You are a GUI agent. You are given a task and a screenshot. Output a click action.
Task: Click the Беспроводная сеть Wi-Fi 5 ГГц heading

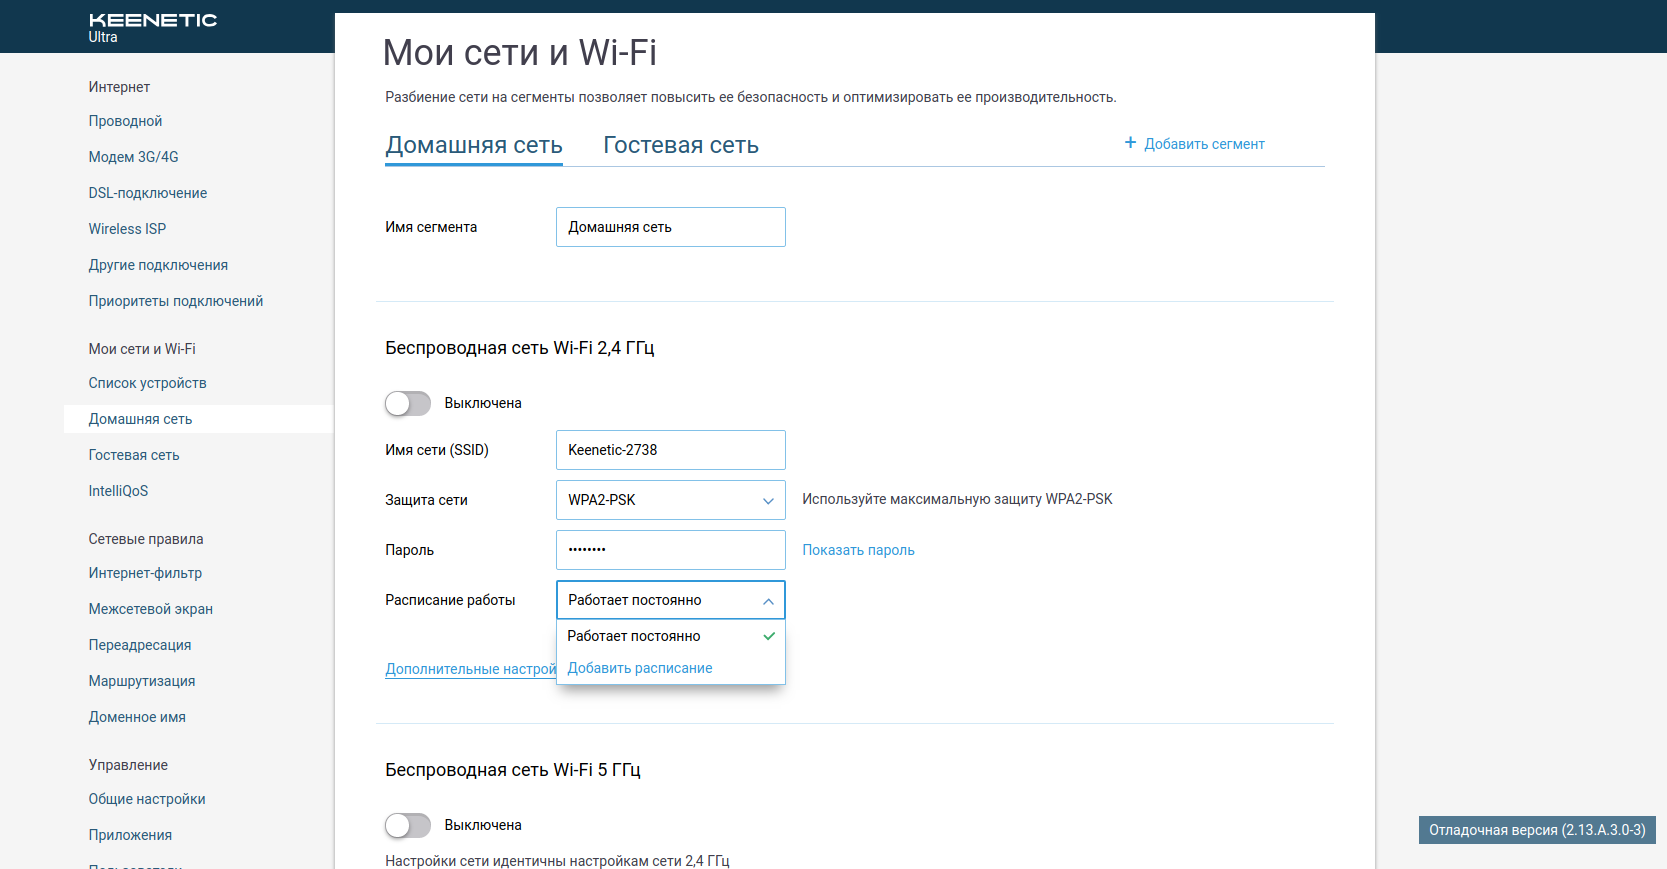click(513, 770)
